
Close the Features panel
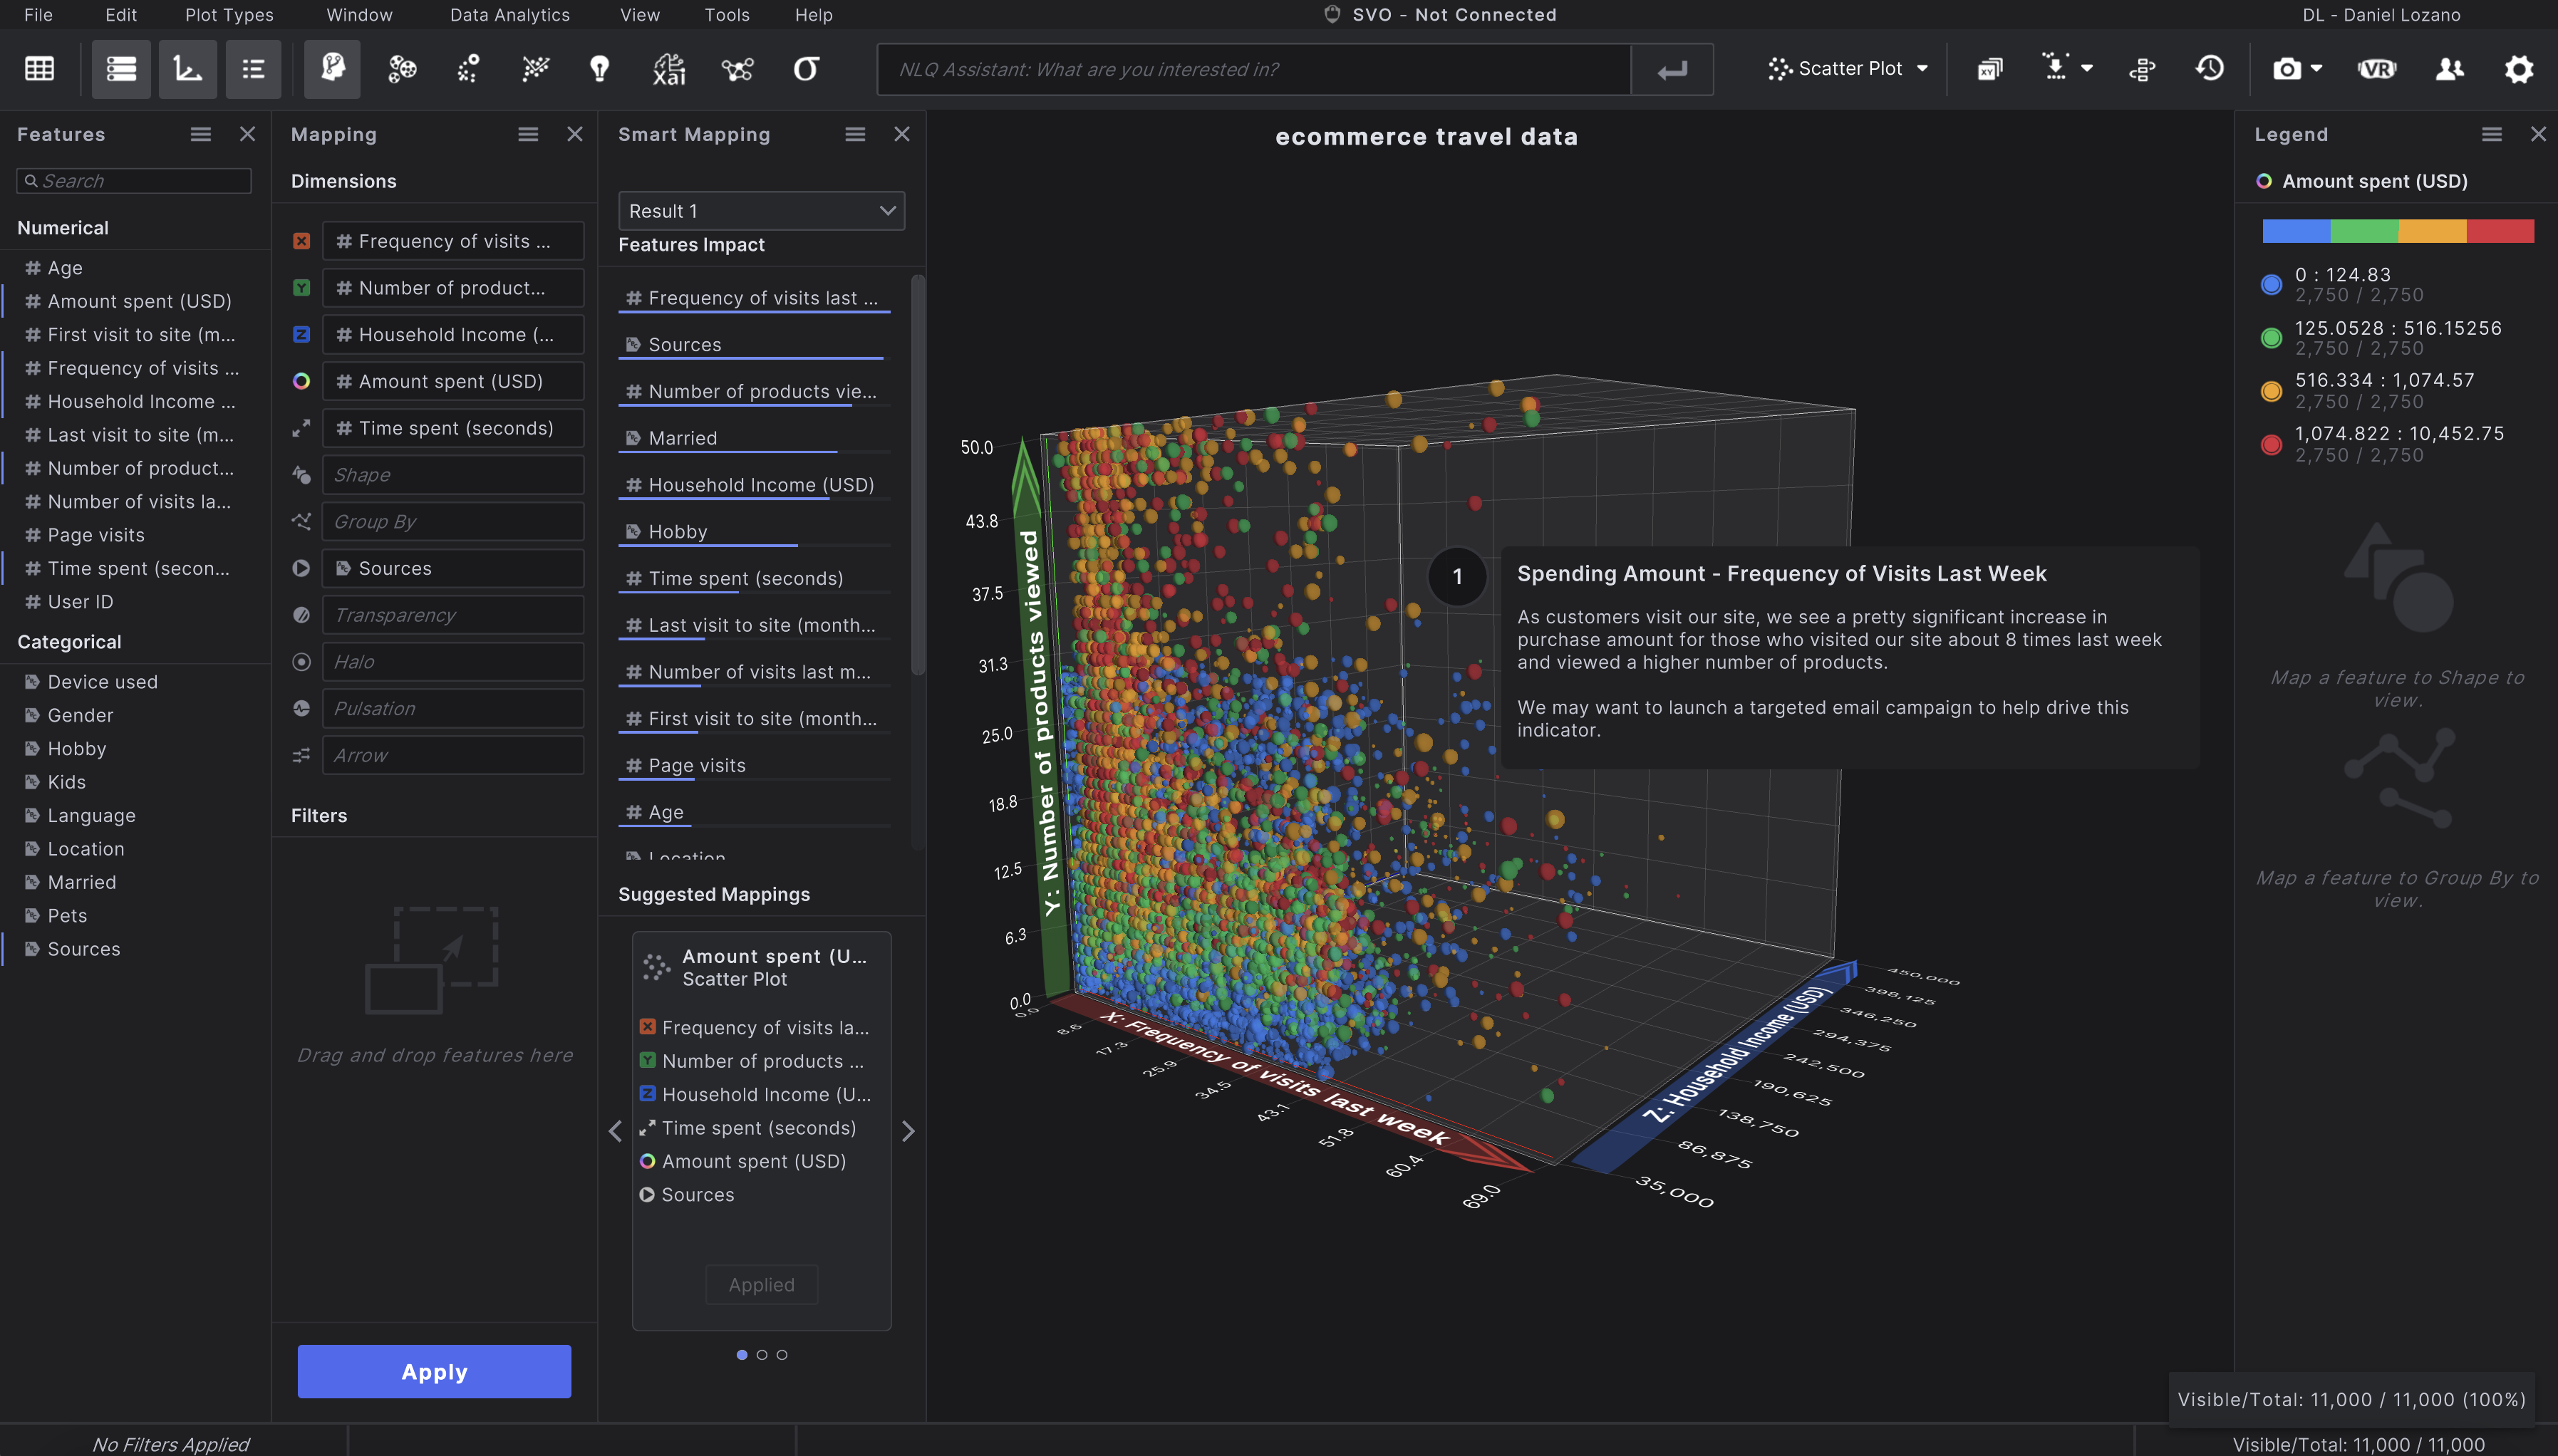coord(247,133)
